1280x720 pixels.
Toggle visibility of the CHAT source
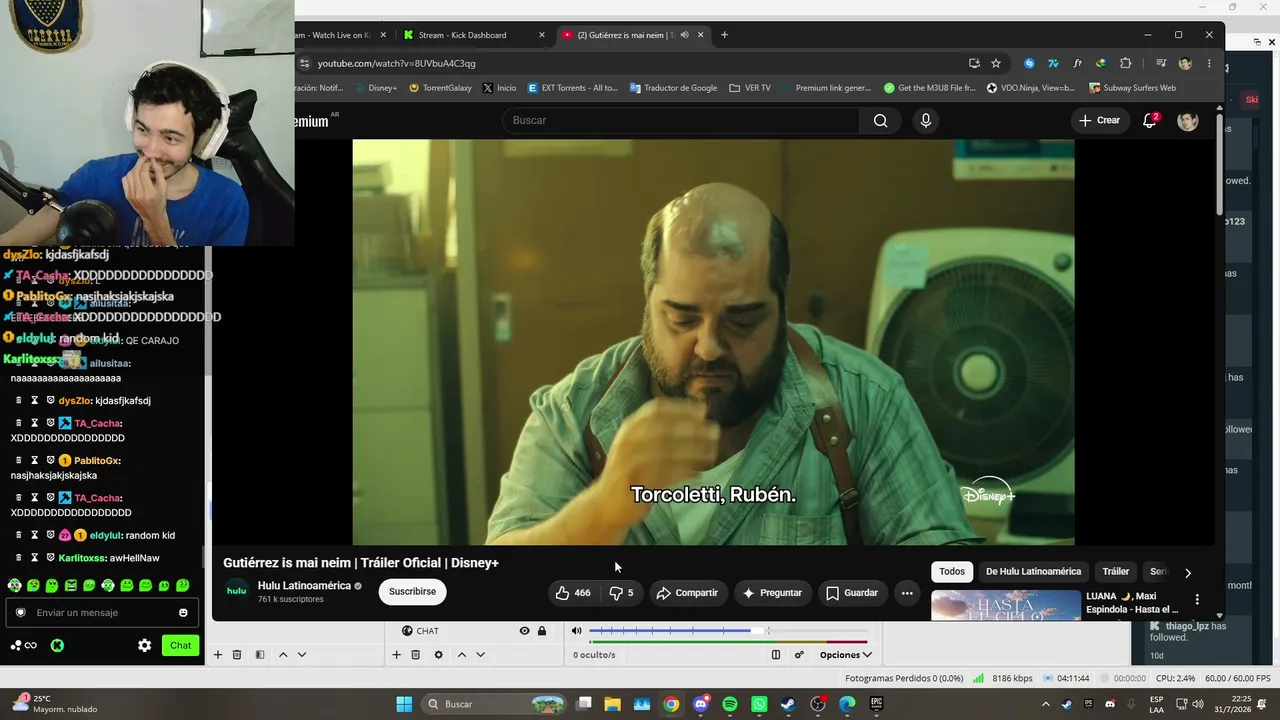click(x=524, y=631)
